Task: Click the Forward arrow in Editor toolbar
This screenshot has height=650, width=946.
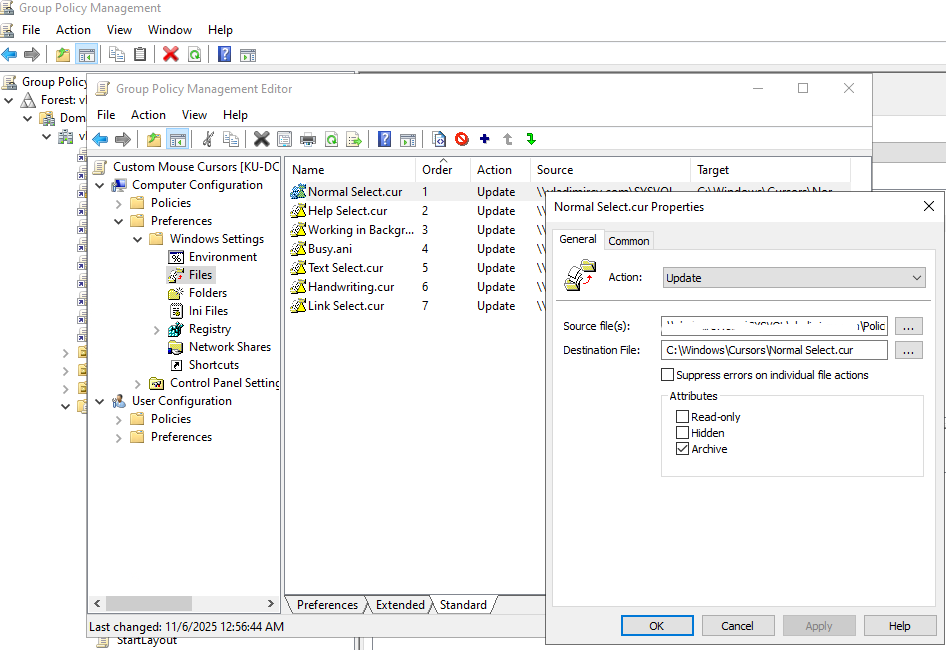Action: (x=123, y=139)
